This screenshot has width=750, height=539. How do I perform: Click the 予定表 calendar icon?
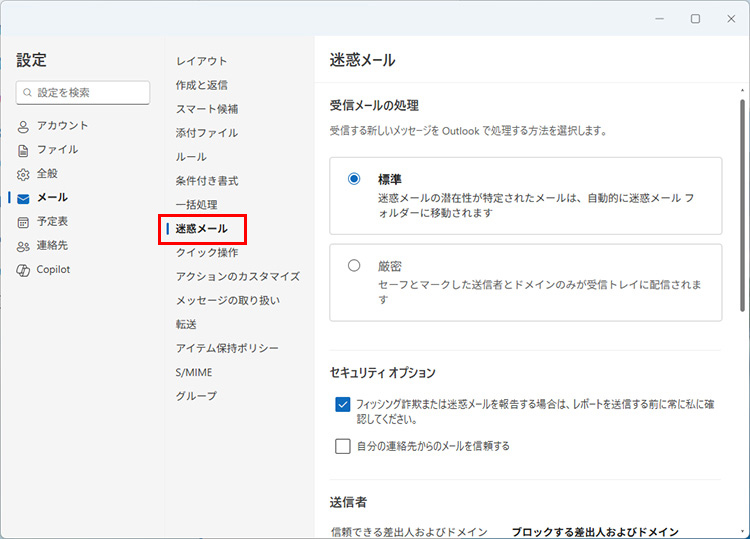click(24, 222)
